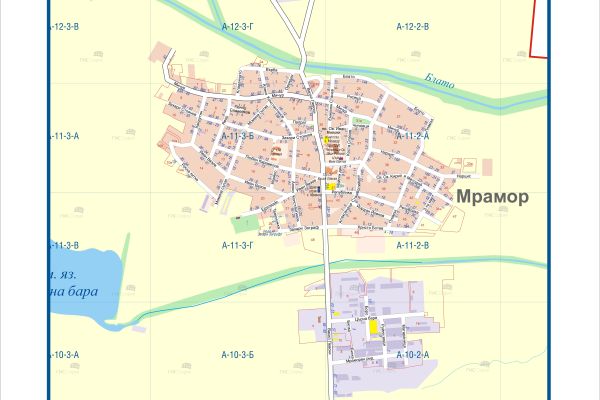Select grid label А-10-2-А
The width and height of the screenshot is (600, 400).
[x=412, y=355]
